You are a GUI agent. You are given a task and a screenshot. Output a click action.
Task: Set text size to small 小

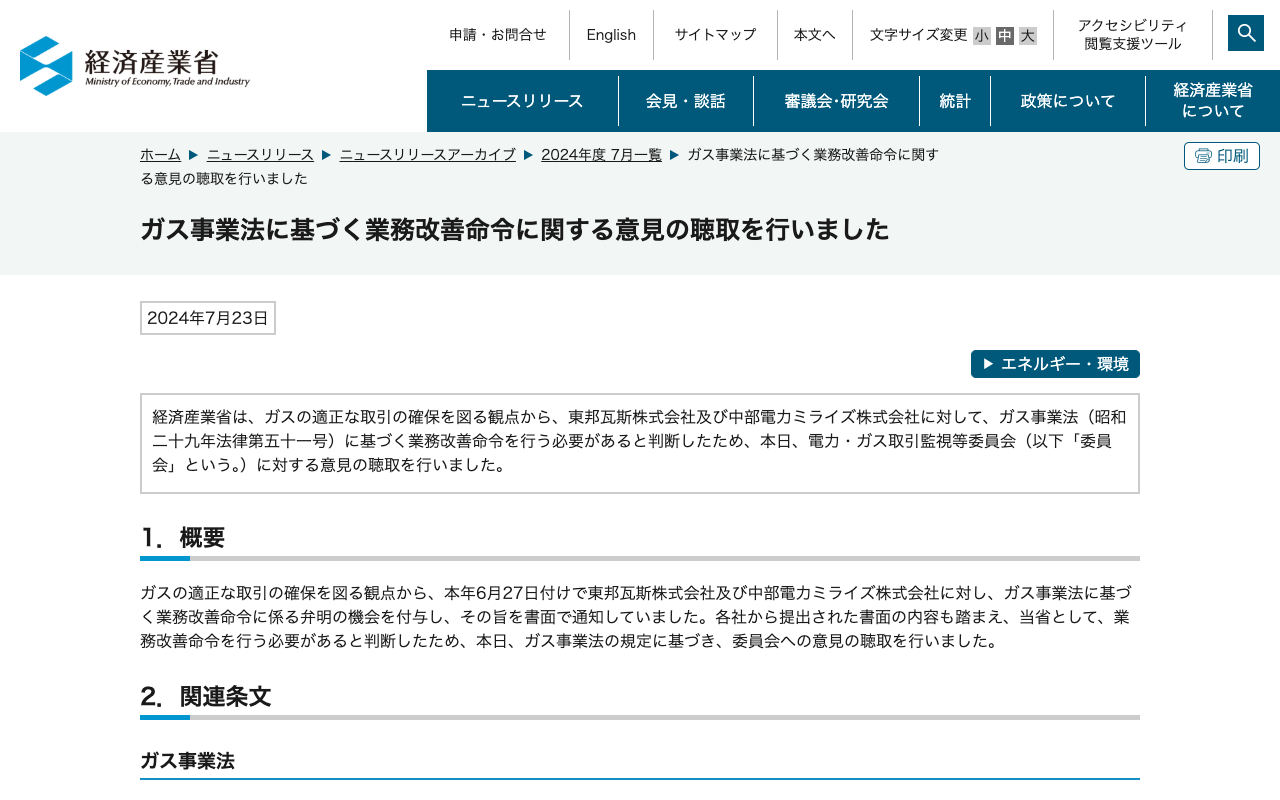coord(982,36)
